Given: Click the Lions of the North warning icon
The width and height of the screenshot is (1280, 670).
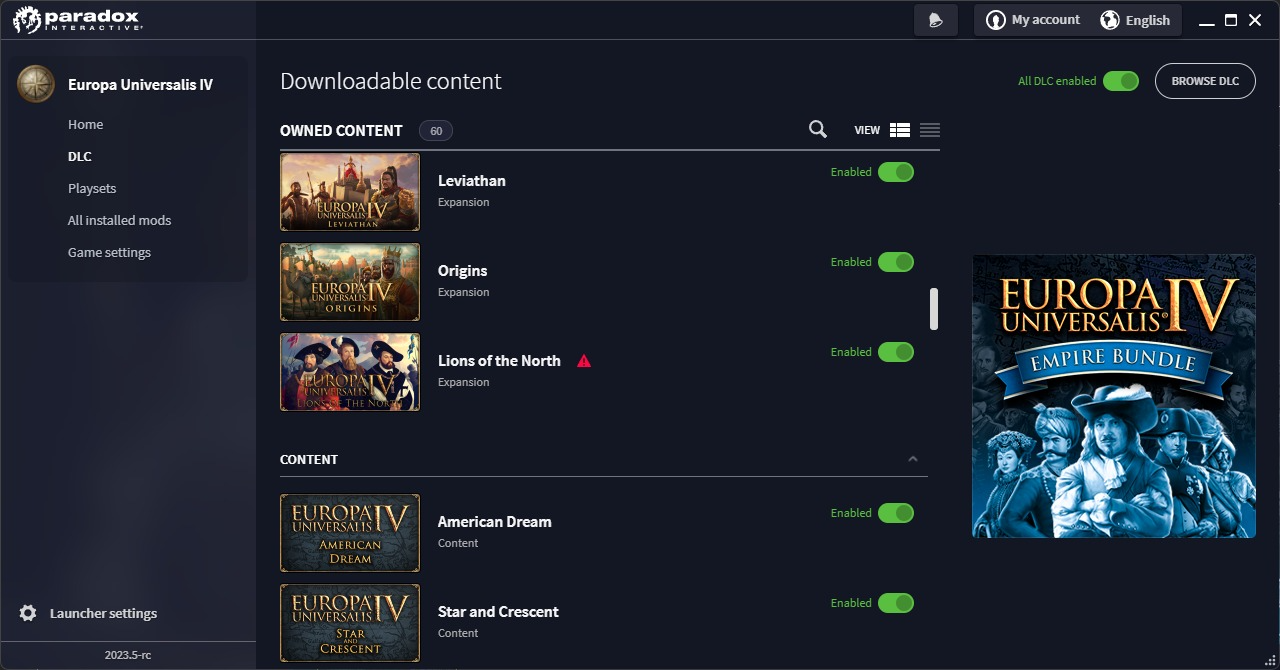Looking at the screenshot, I should tap(584, 361).
